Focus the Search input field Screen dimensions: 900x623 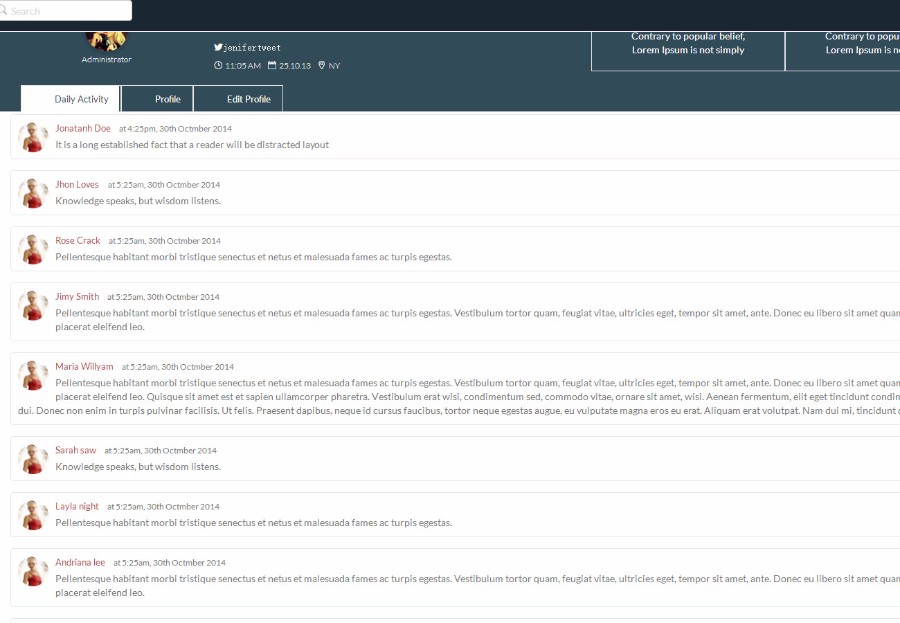tap(65, 10)
